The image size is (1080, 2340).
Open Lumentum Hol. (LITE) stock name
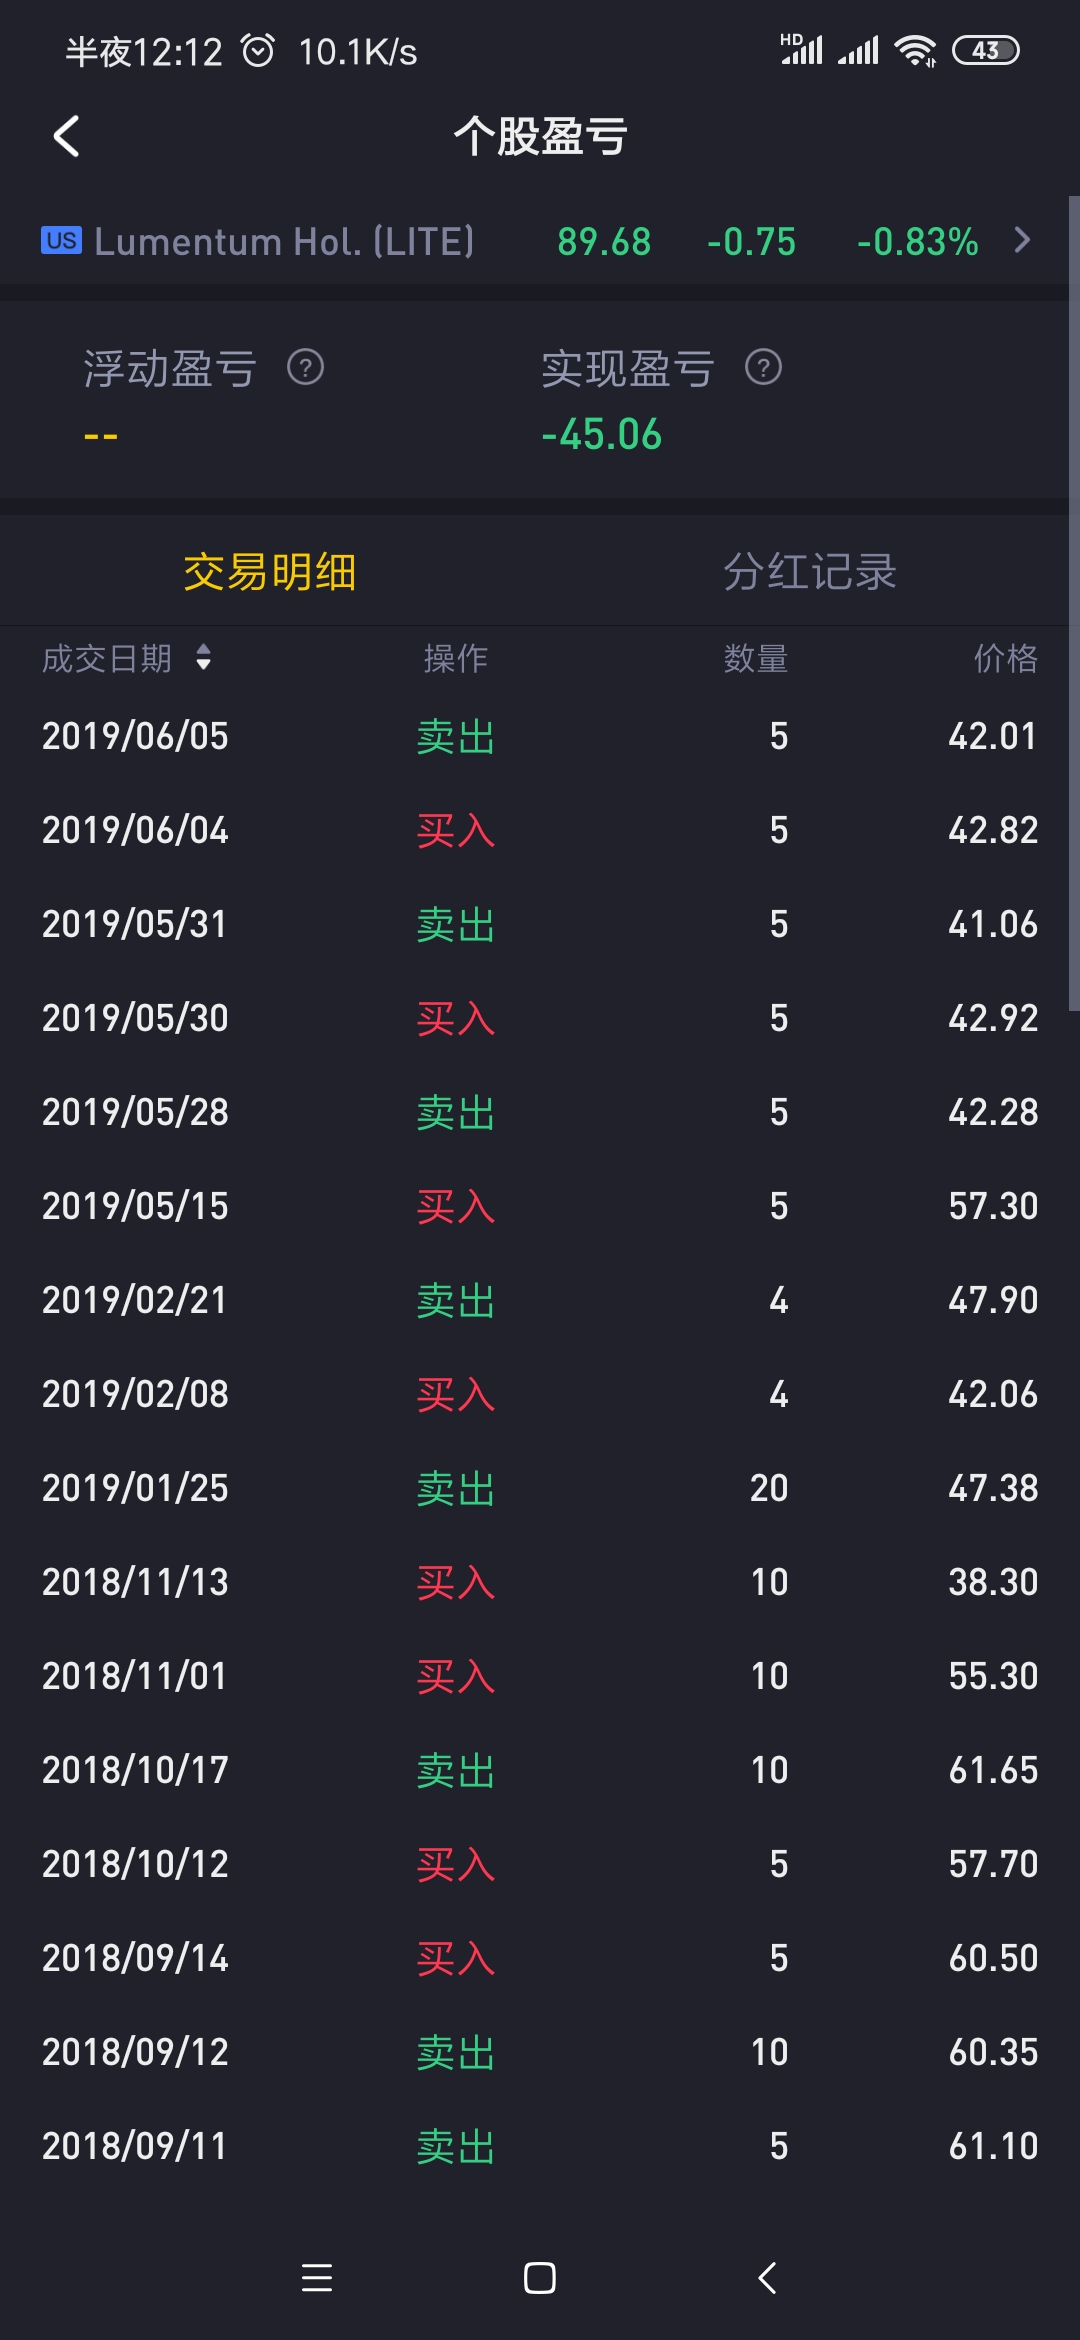click(284, 241)
